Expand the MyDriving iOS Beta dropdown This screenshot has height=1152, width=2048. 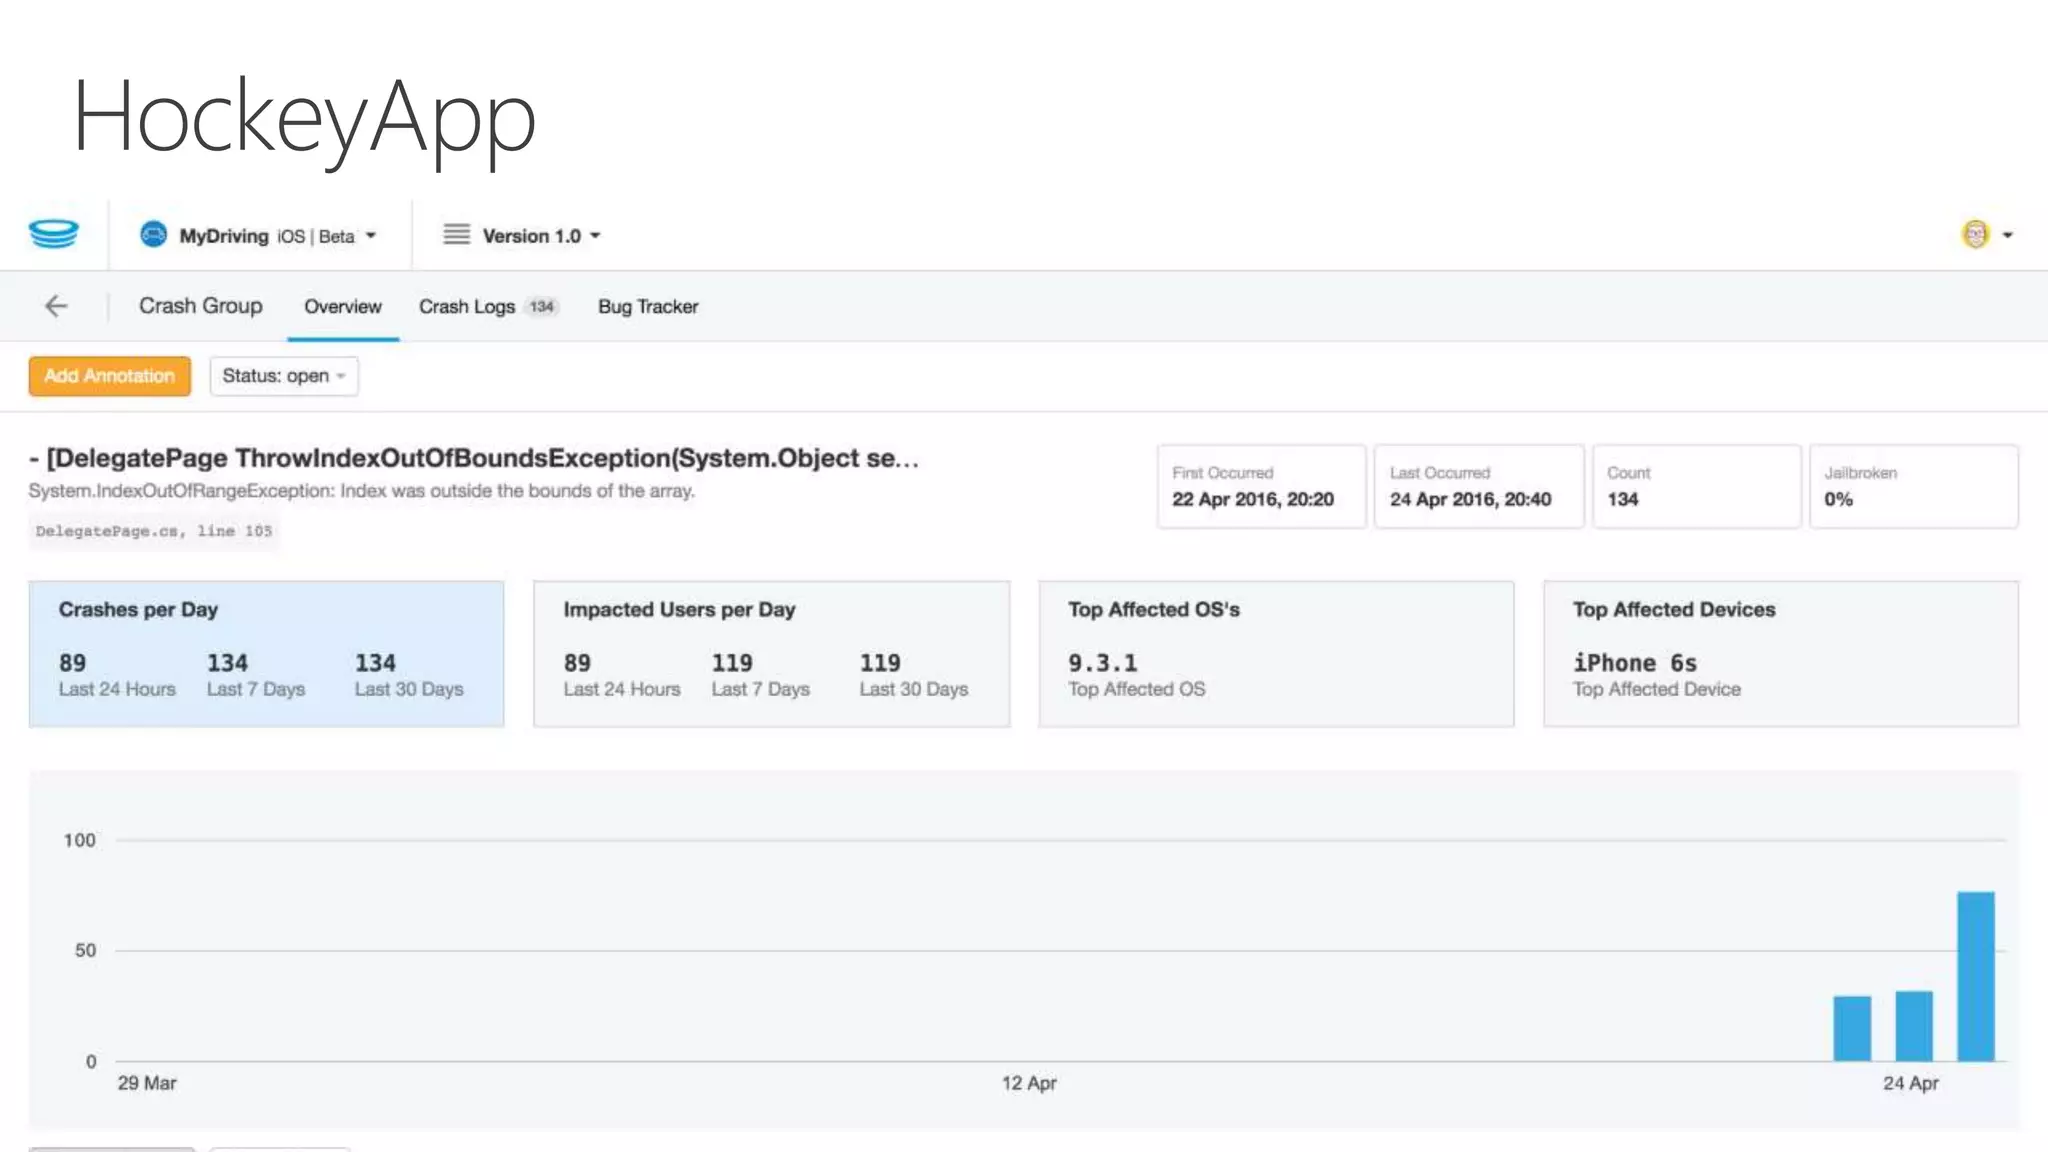[x=371, y=236]
